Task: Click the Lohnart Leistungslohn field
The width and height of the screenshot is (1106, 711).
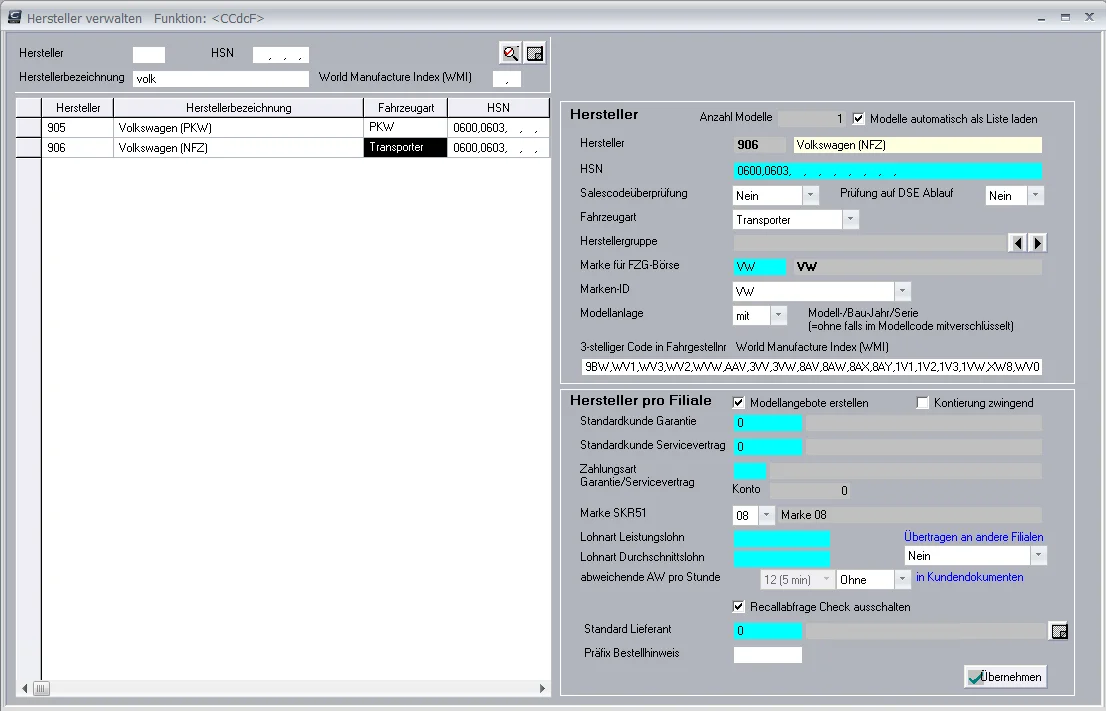Action: (782, 539)
